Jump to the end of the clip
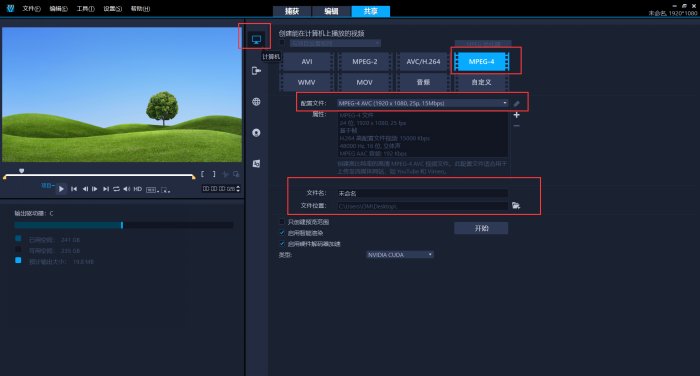This screenshot has width=700, height=376. (106, 189)
